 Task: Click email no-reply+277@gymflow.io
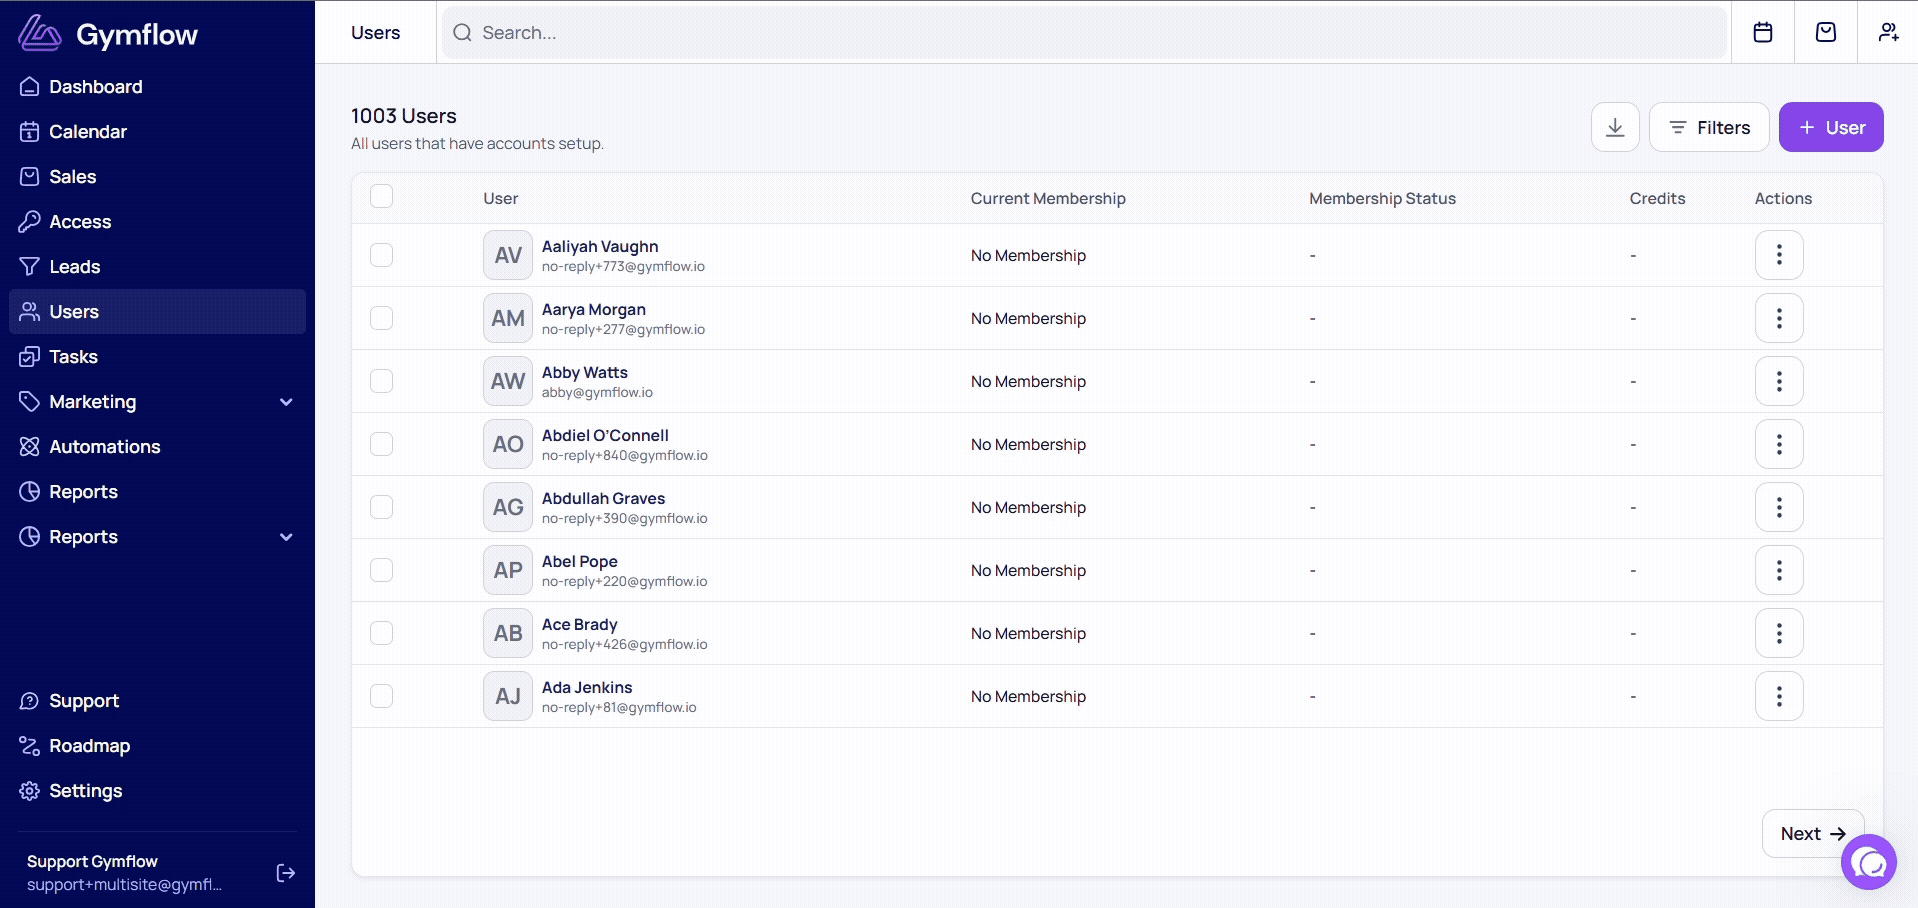point(623,329)
